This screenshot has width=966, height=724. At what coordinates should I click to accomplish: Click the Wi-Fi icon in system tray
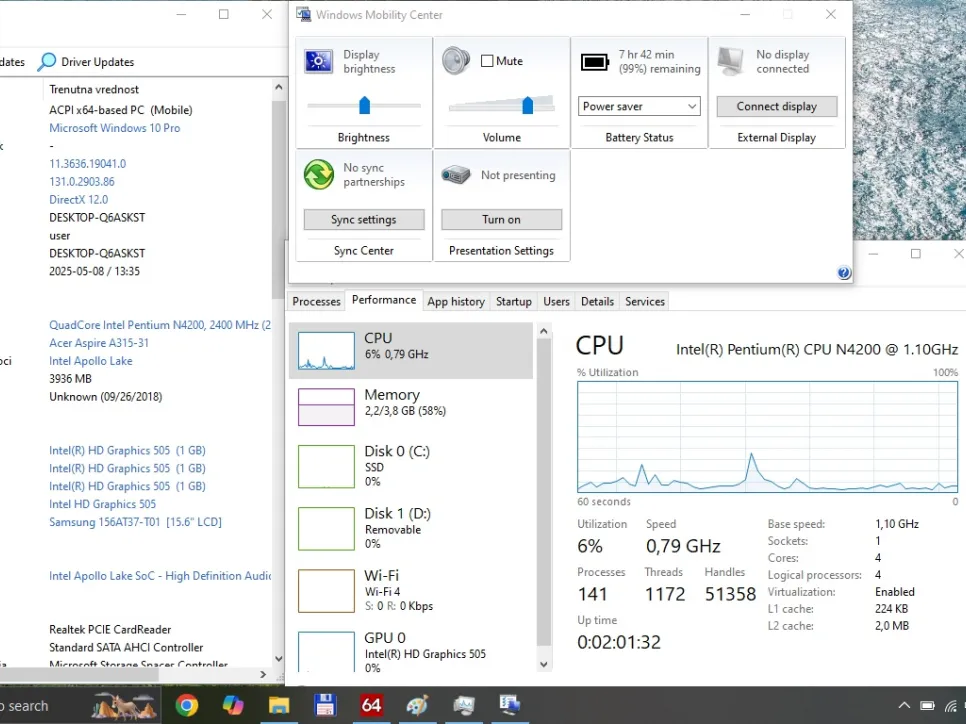[952, 706]
